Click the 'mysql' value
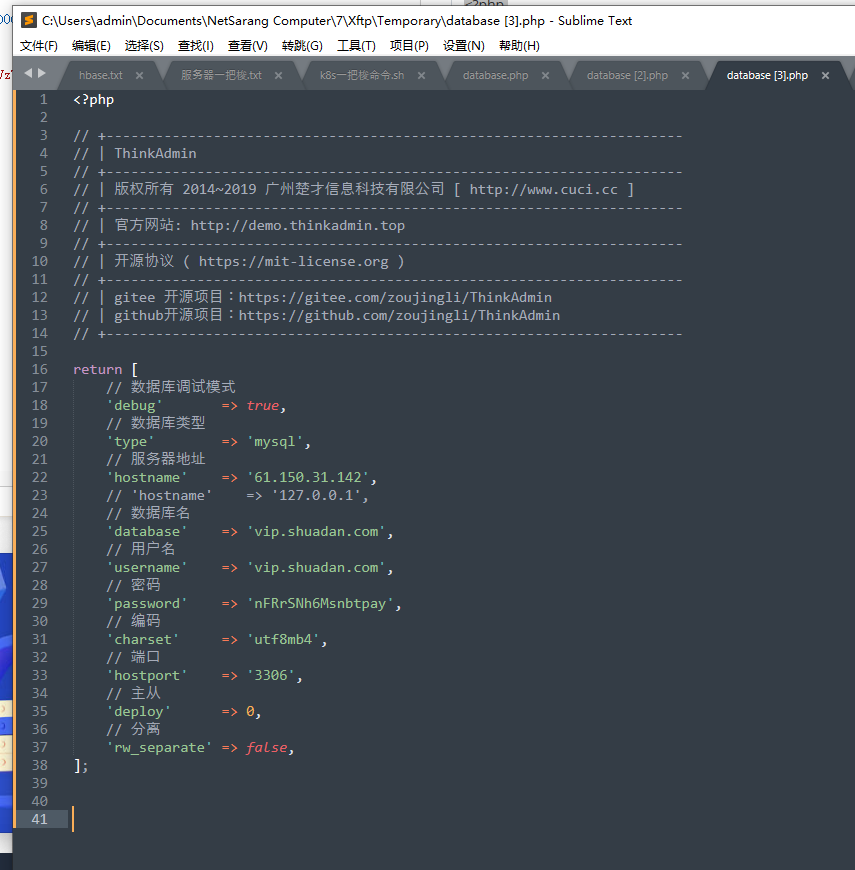This screenshot has height=870, width=855. (x=275, y=442)
